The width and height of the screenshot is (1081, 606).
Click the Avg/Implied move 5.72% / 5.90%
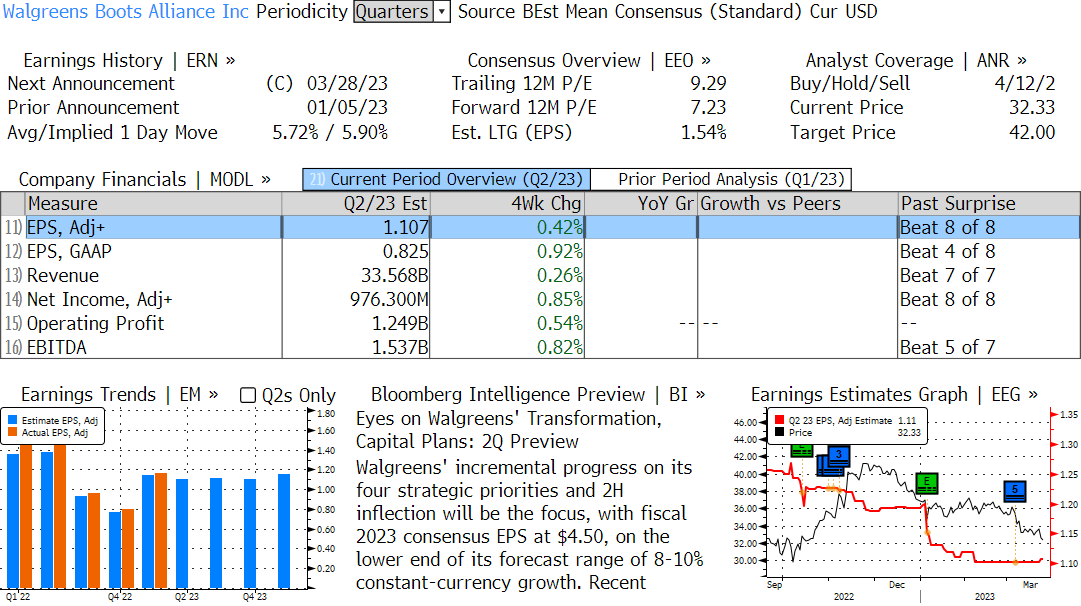point(330,132)
